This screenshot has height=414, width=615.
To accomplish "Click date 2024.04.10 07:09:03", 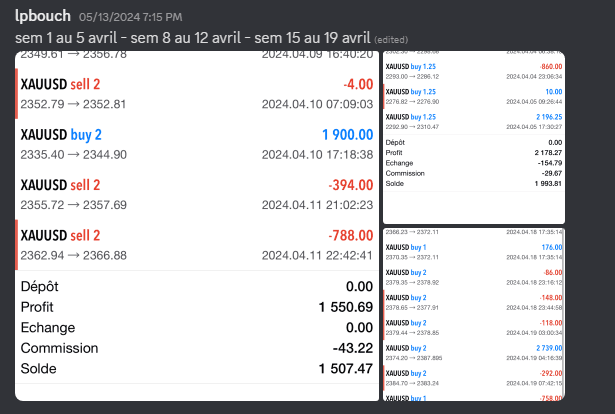I will click(317, 104).
